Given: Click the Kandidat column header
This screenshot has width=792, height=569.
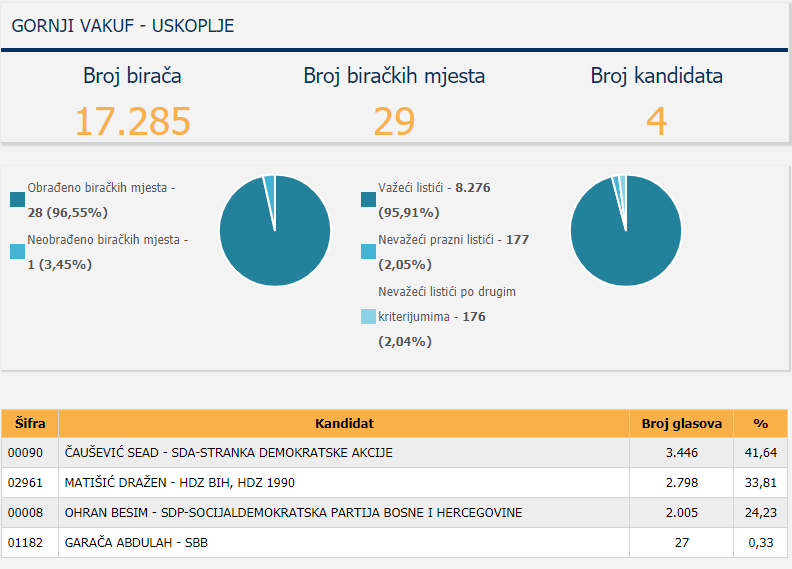Looking at the screenshot, I should coord(344,423).
